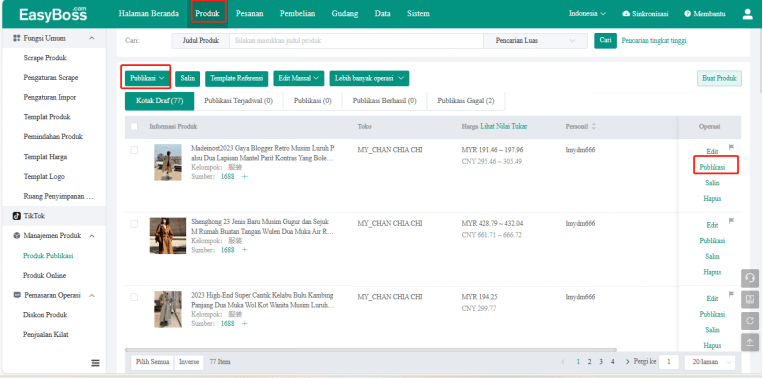Image resolution: width=763 pixels, height=378 pixels.
Task: Switch to the Publikasi Terjadwal (0) tab
Action: [x=238, y=101]
